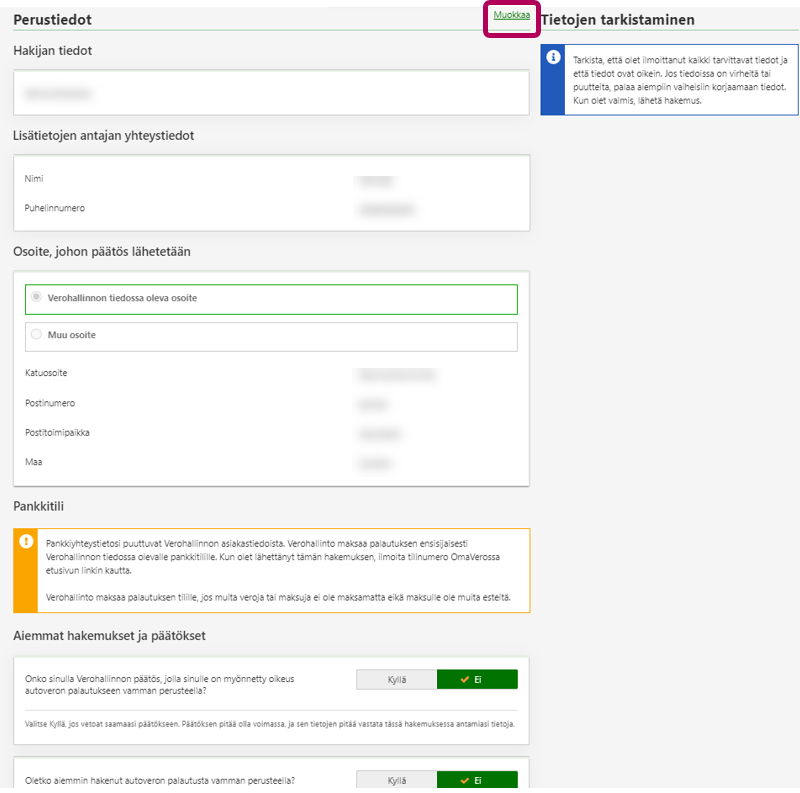Click the Nimi value field
This screenshot has height=793, width=800.
(x=375, y=181)
